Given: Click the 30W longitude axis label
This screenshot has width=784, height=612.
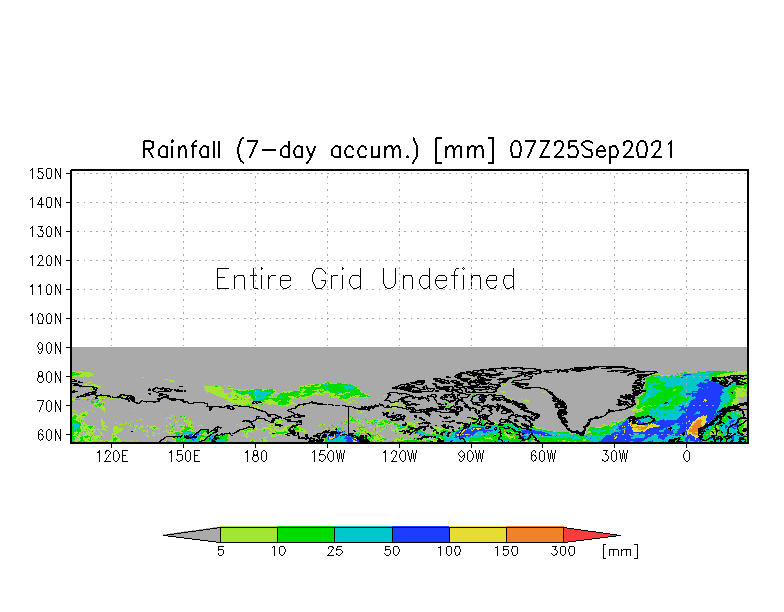Looking at the screenshot, I should [614, 456].
